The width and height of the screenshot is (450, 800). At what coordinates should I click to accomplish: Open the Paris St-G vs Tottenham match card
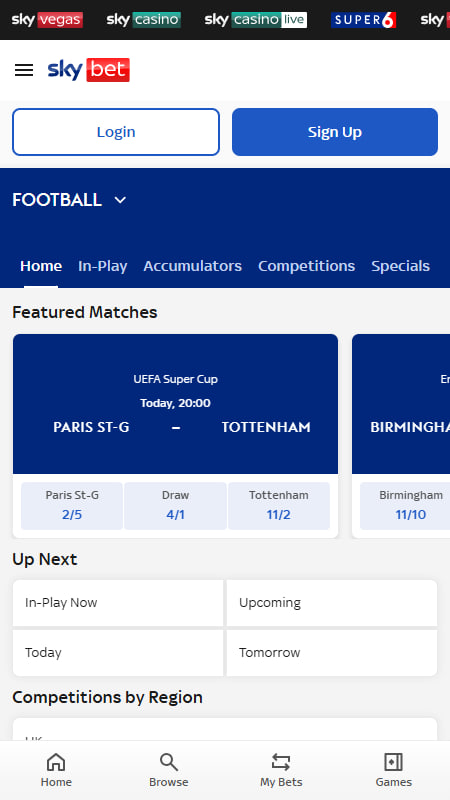point(176,404)
